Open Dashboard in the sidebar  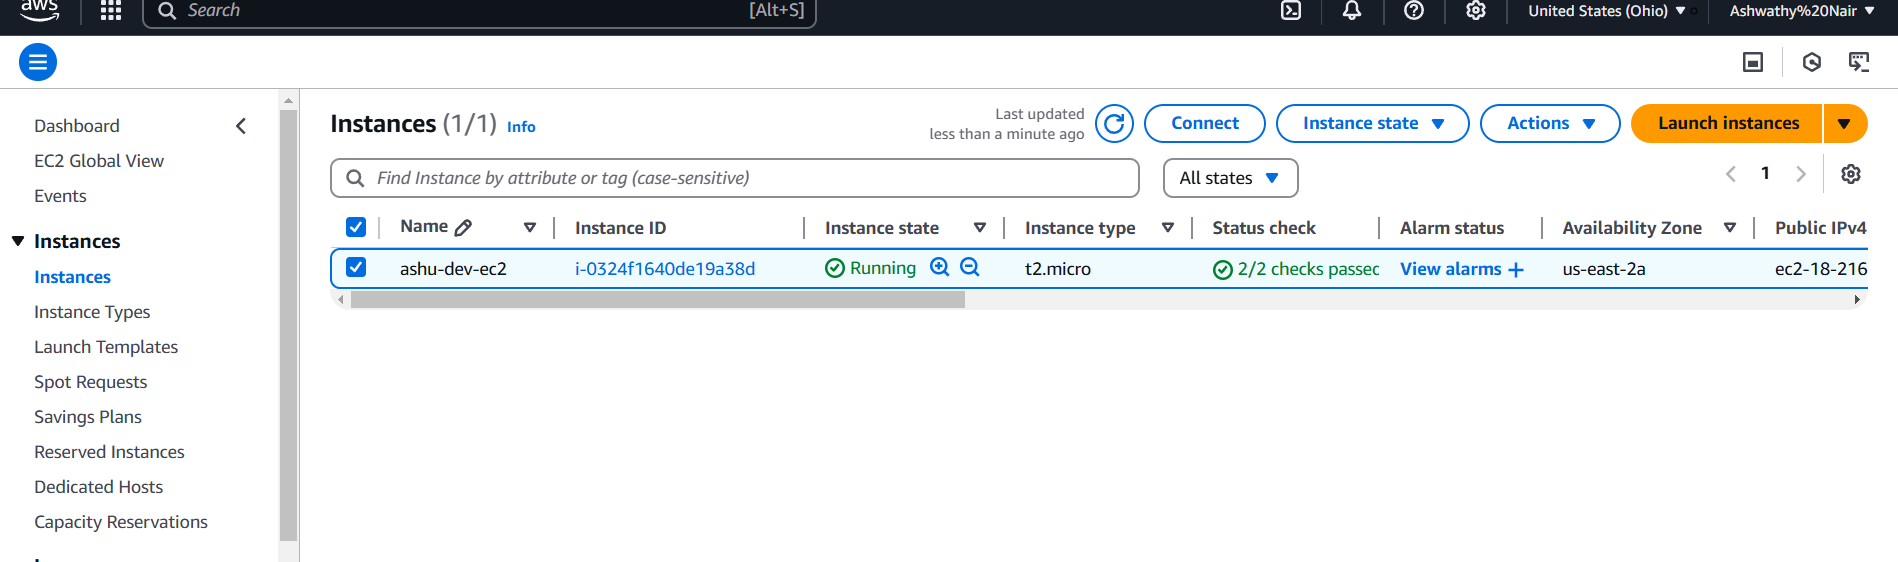[77, 126]
